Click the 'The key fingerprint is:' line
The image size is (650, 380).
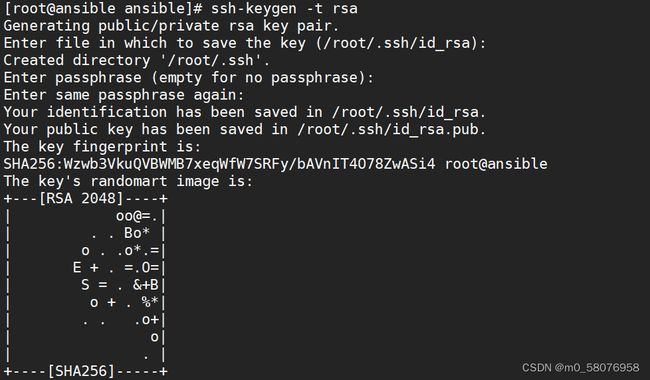(102, 146)
